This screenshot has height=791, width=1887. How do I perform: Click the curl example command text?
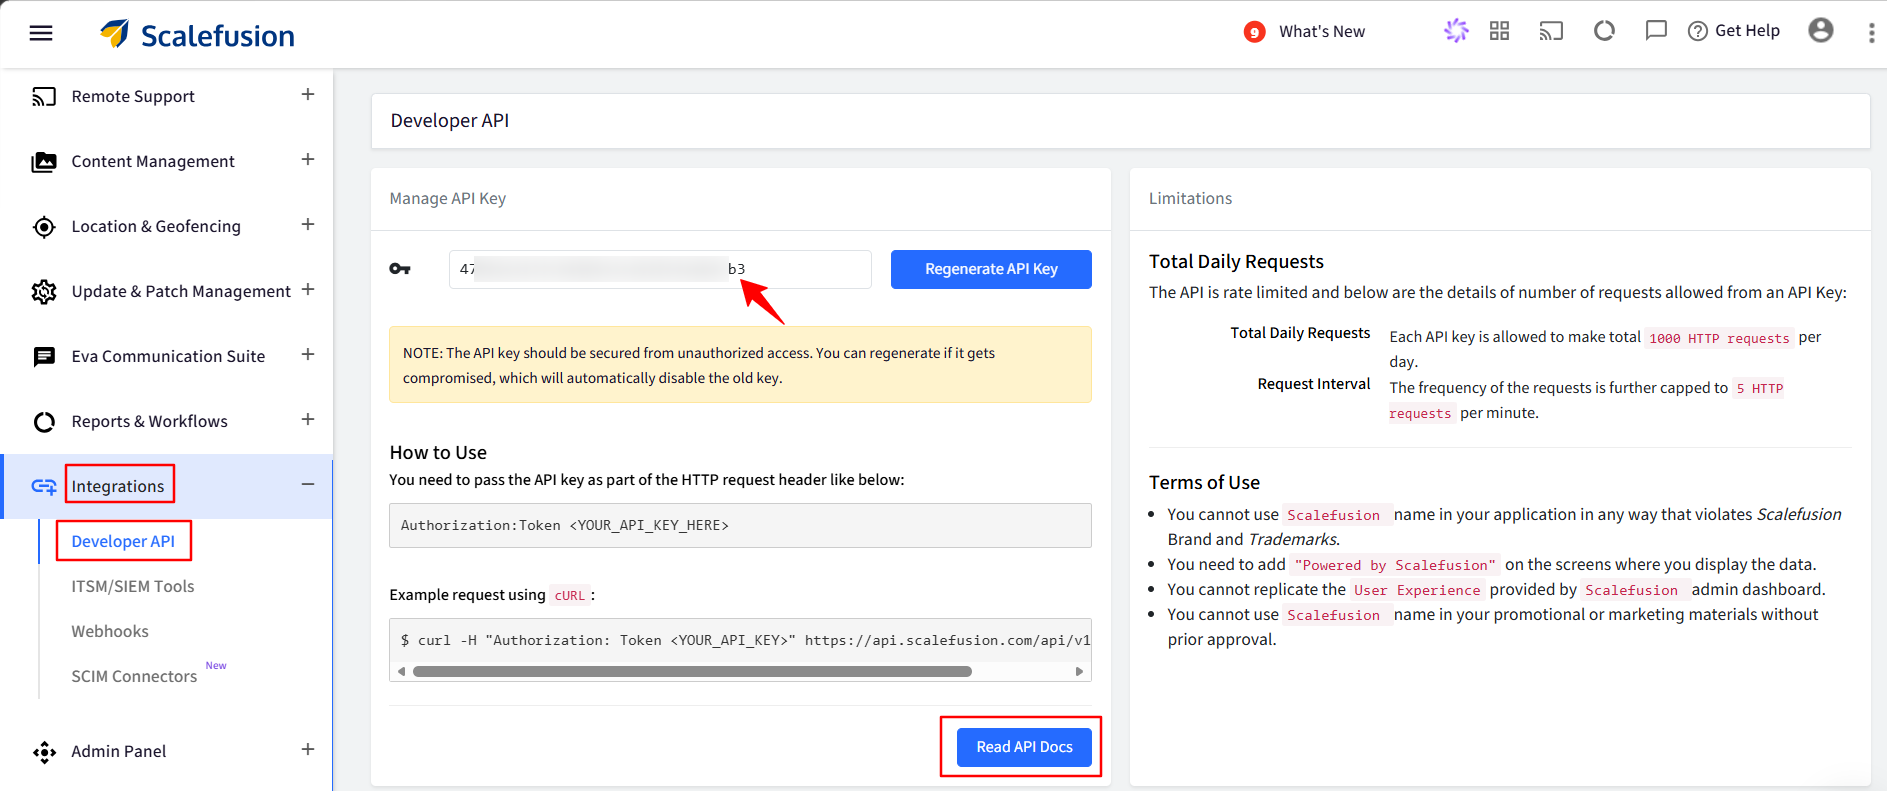tap(745, 641)
